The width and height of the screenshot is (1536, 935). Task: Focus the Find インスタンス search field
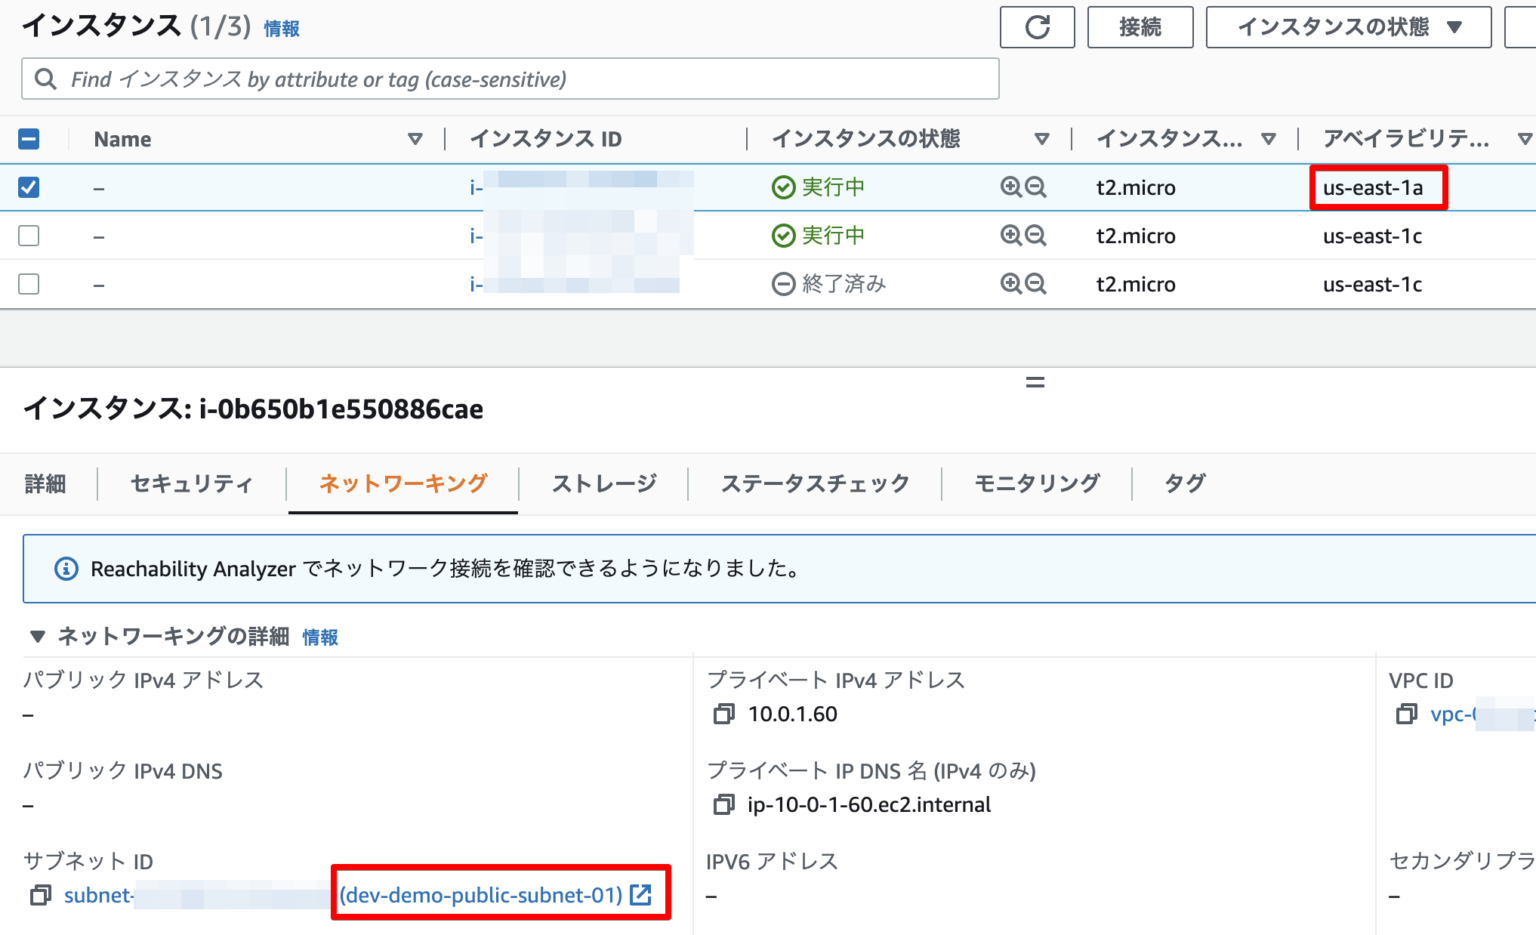pyautogui.click(x=510, y=79)
